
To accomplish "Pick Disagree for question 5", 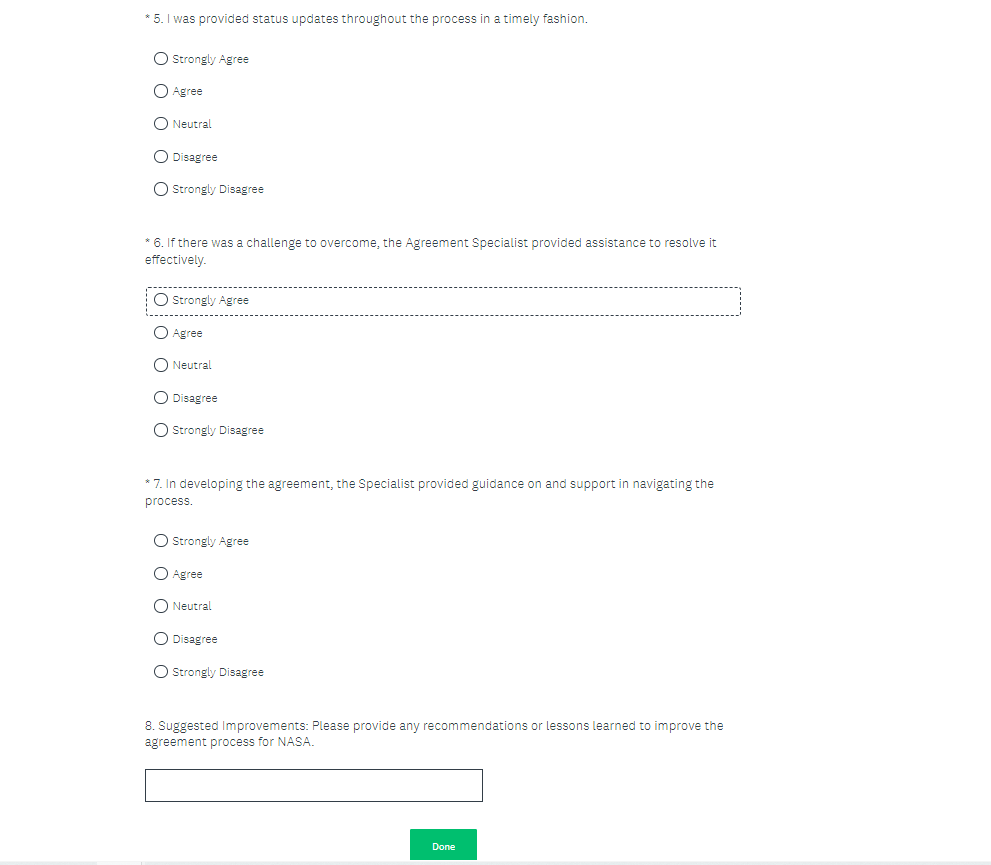I will [161, 157].
